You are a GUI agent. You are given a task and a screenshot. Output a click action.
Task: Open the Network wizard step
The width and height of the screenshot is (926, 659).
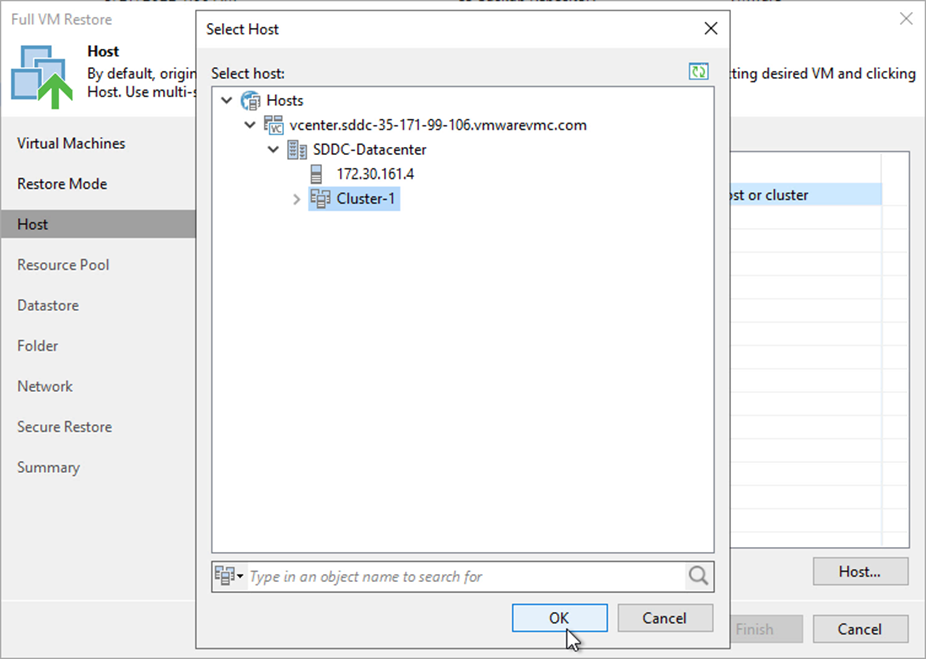tap(45, 386)
